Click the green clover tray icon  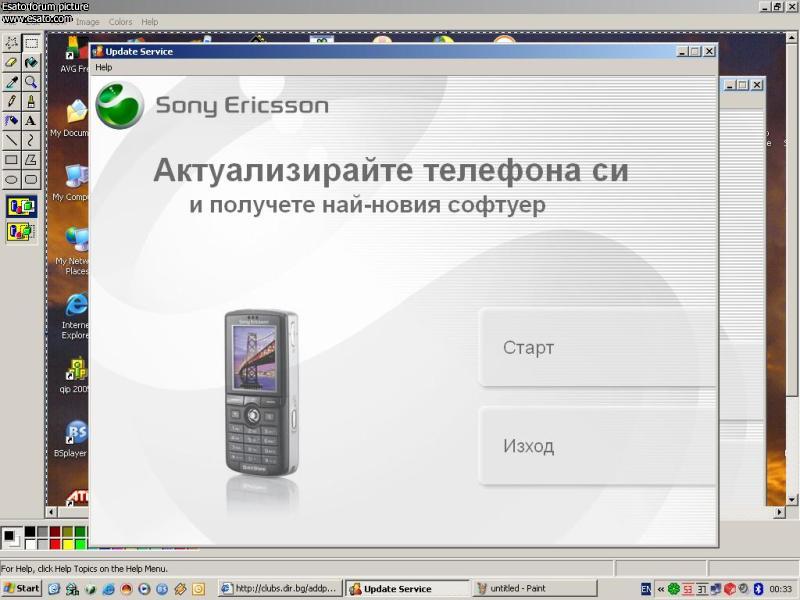[673, 589]
